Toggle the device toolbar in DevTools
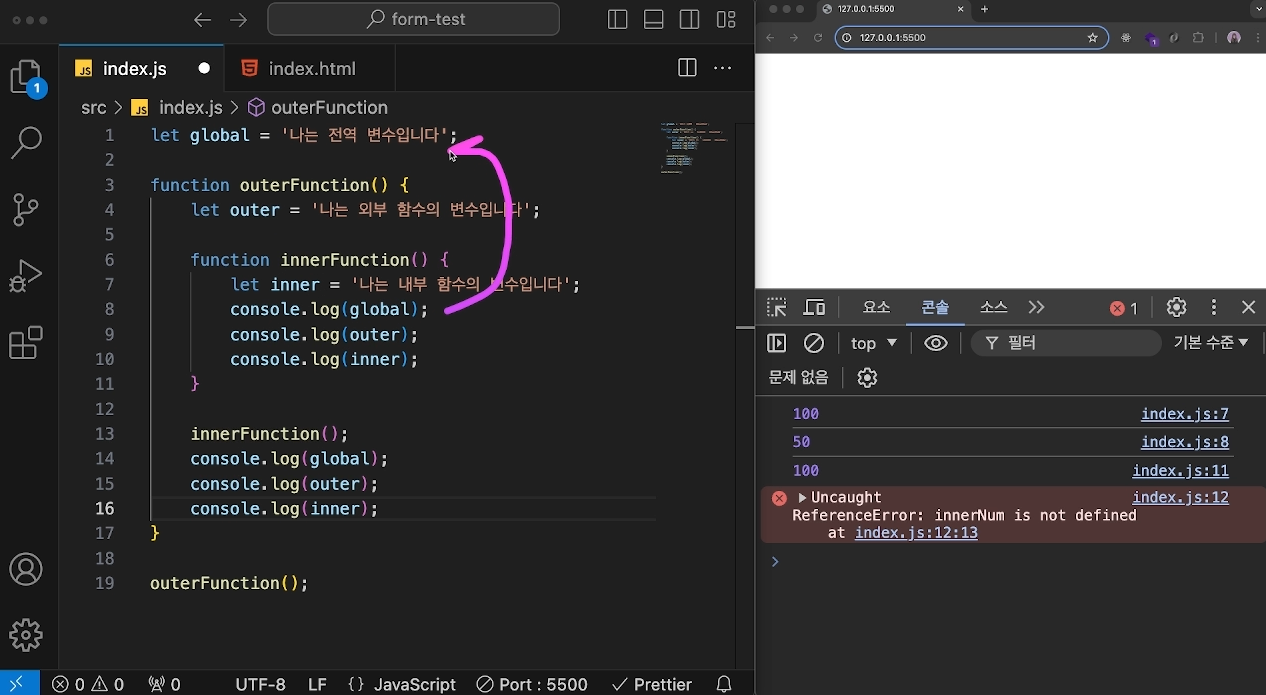Screen dimensions: 1266x695 point(815,307)
